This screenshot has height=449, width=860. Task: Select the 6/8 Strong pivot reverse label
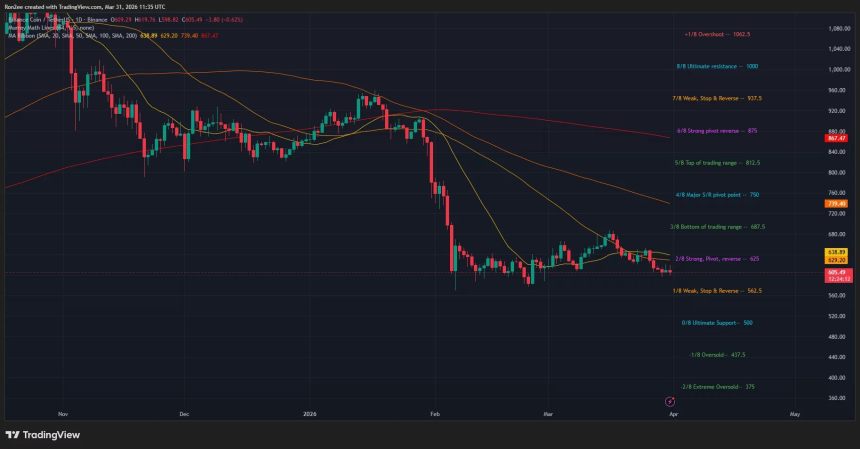(719, 130)
